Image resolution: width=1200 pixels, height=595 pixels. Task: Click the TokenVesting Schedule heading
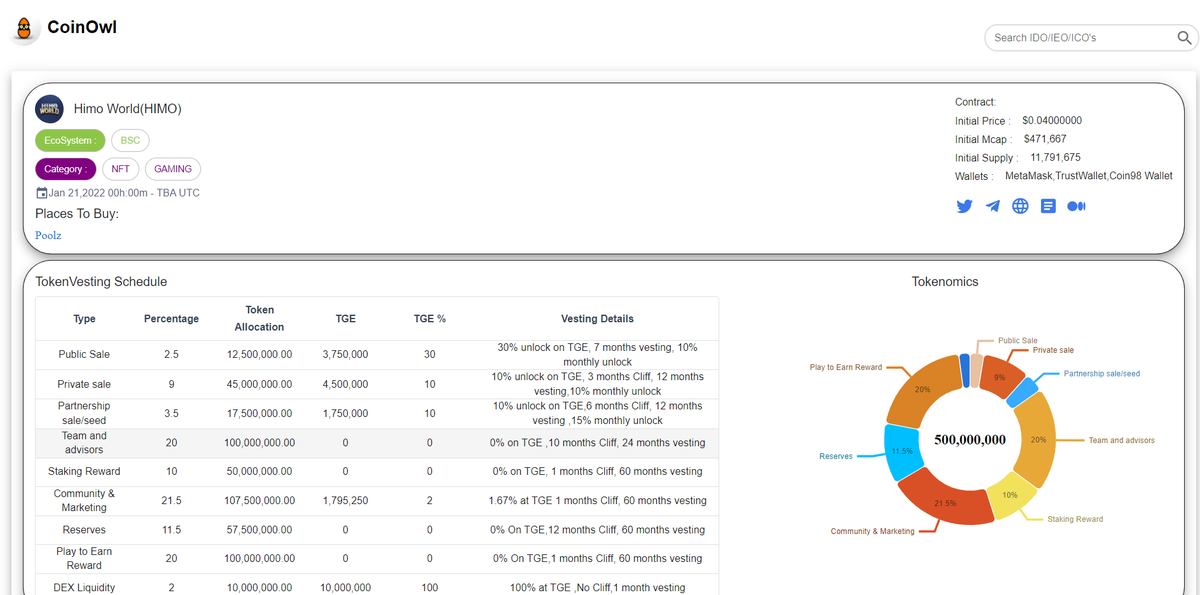101,282
